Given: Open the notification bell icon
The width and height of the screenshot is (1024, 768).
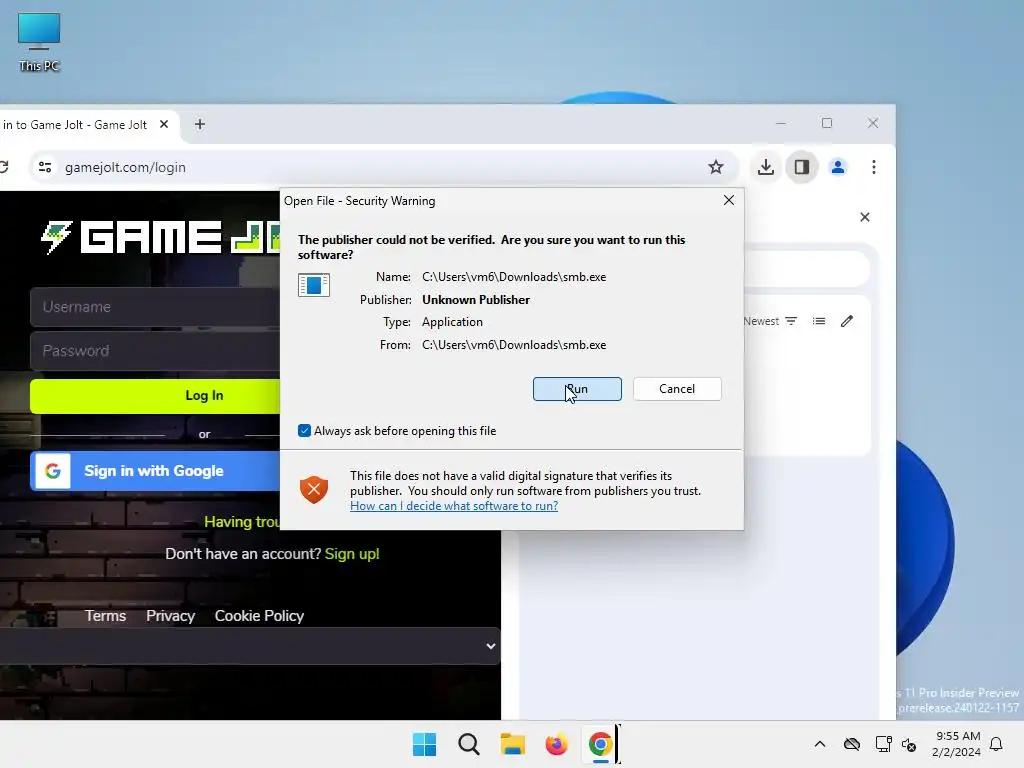Looking at the screenshot, I should coord(996,744).
